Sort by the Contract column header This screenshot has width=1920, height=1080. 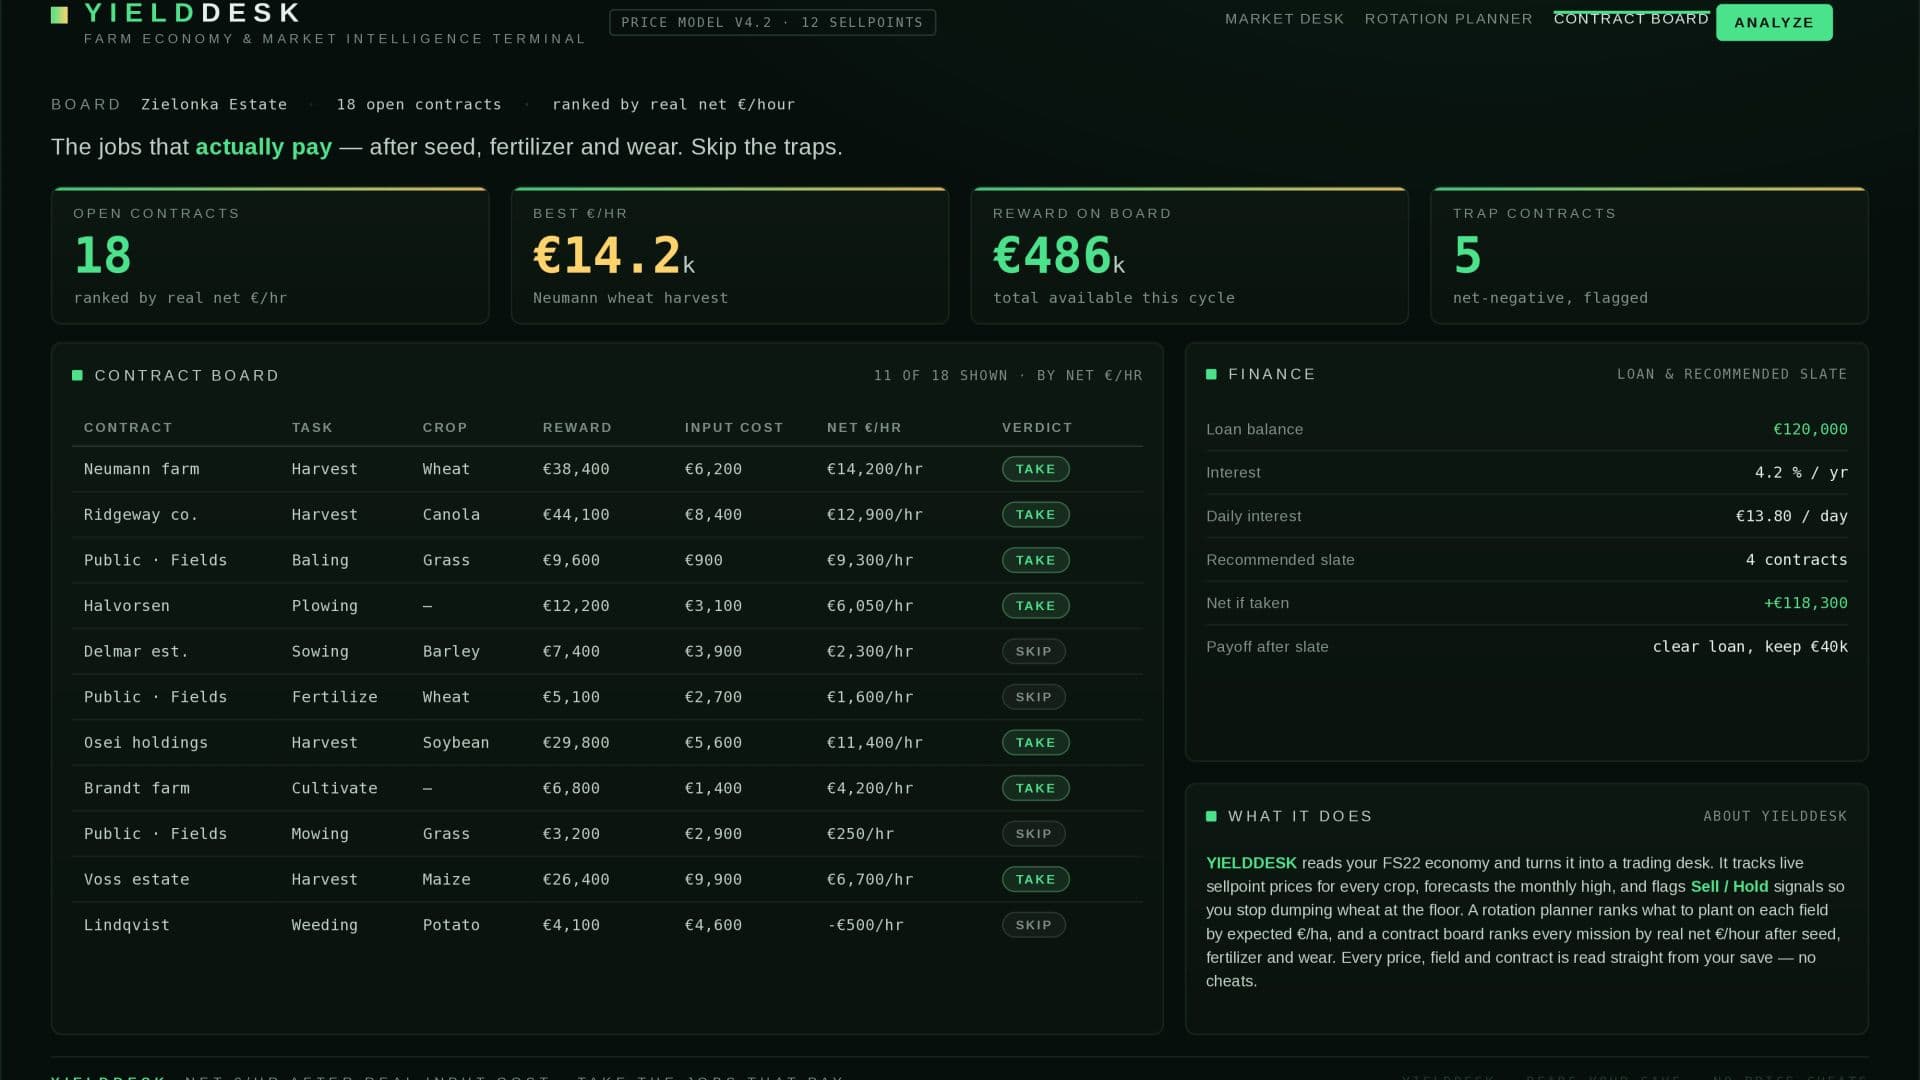point(128,427)
